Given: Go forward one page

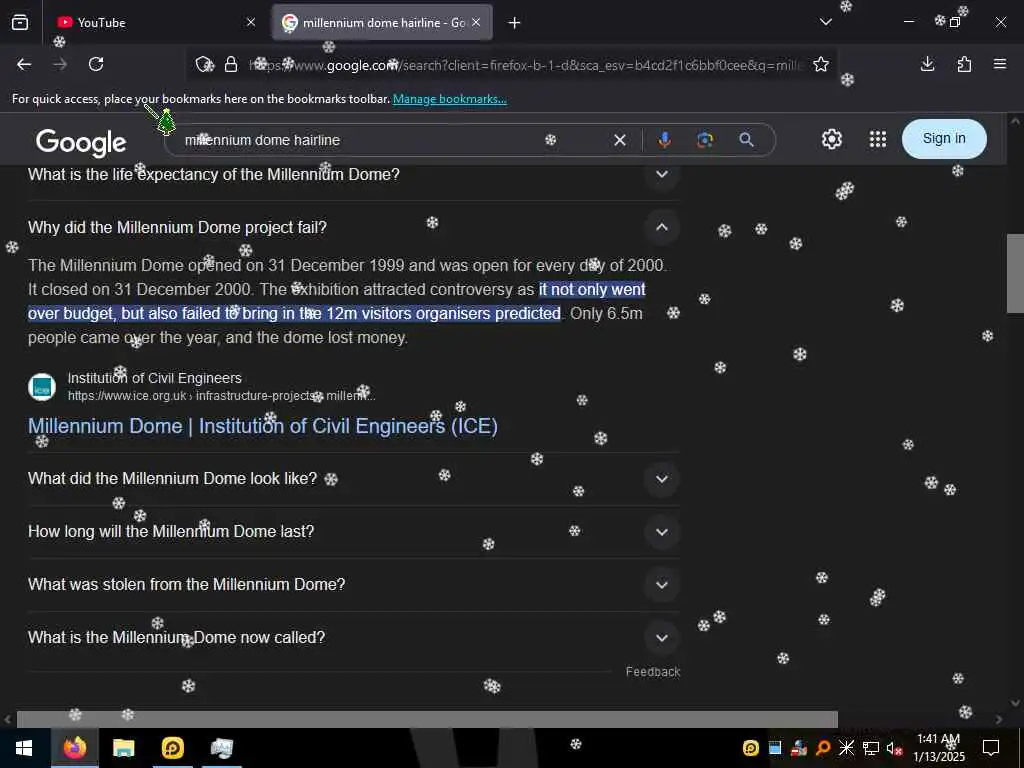Looking at the screenshot, I should tap(60, 64).
